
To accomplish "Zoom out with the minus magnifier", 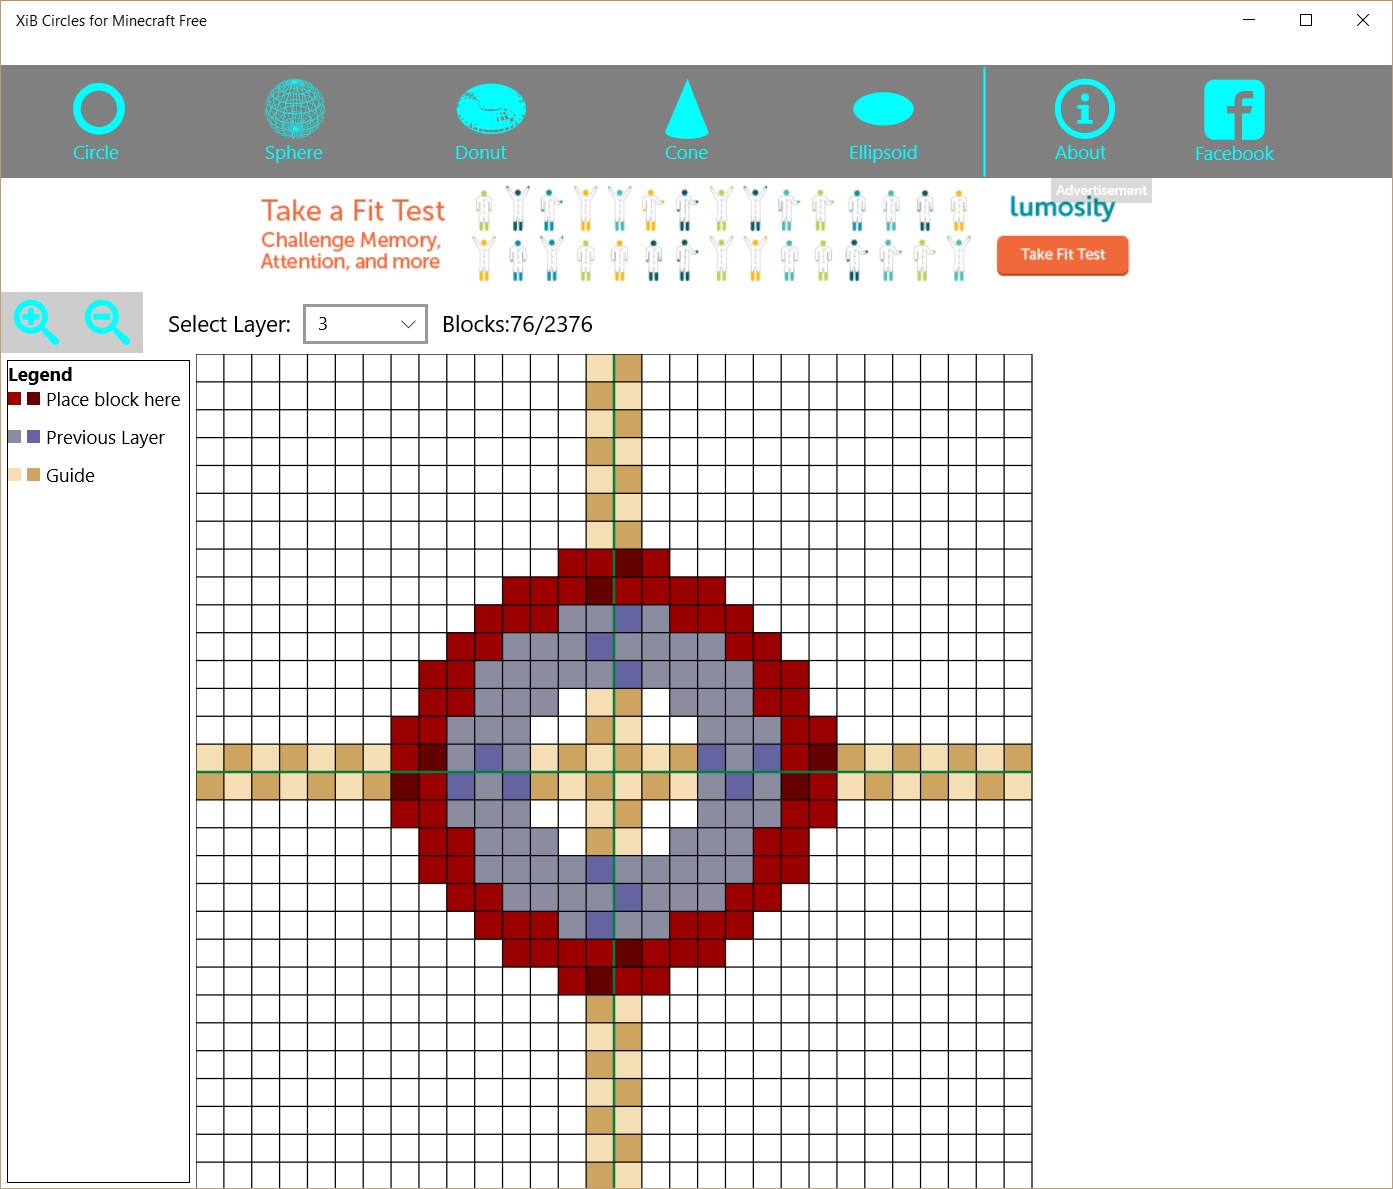I will point(107,322).
